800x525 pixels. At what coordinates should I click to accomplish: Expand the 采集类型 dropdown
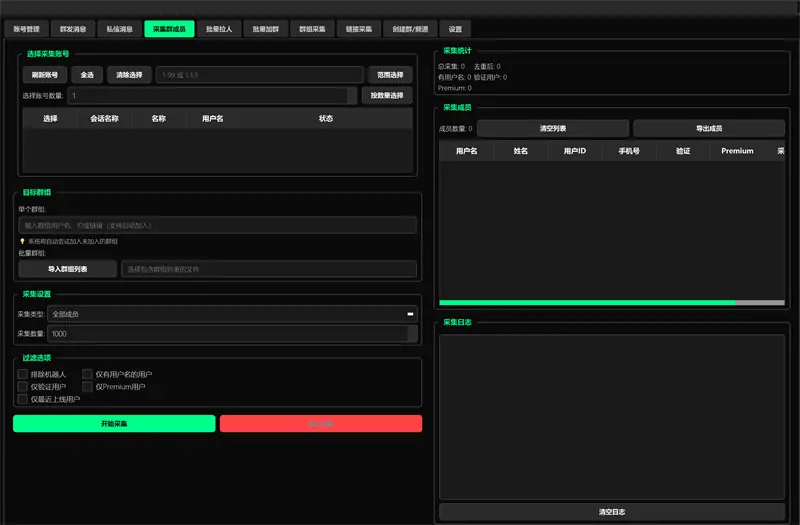pyautogui.click(x=232, y=314)
